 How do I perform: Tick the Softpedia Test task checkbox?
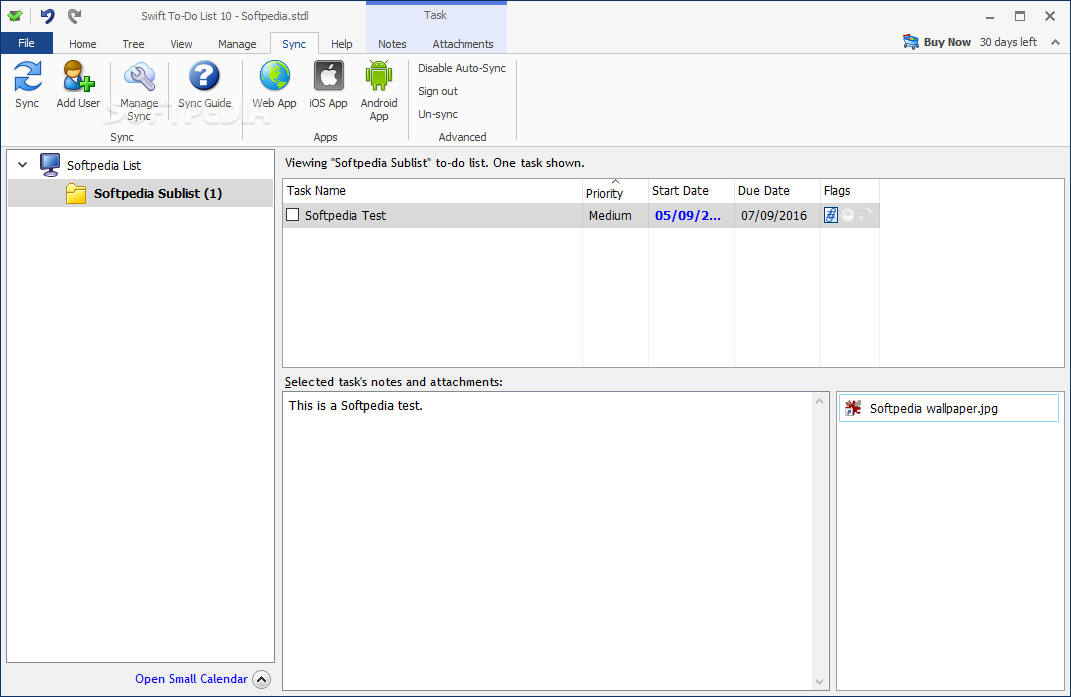(292, 215)
